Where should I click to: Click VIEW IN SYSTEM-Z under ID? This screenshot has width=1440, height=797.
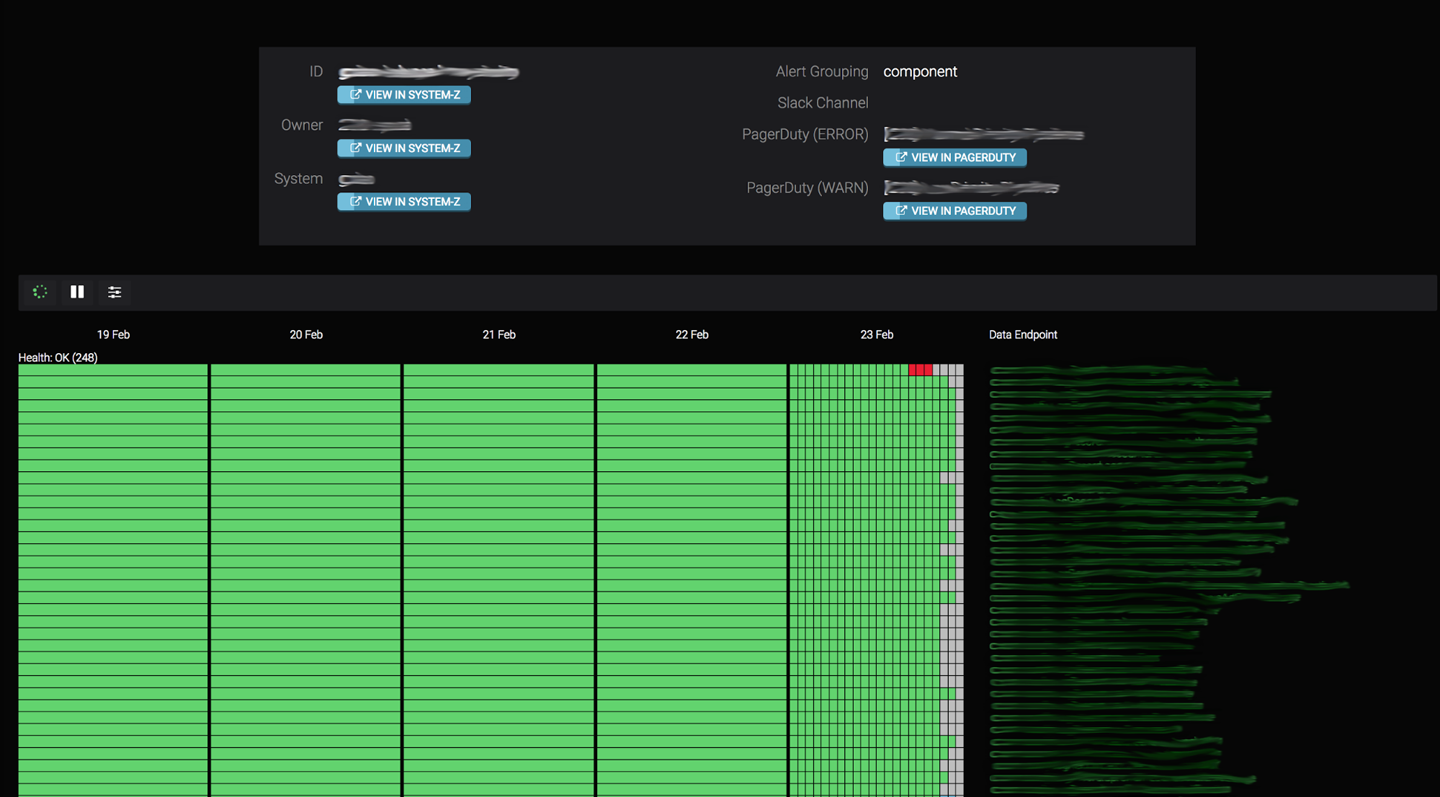[404, 95]
